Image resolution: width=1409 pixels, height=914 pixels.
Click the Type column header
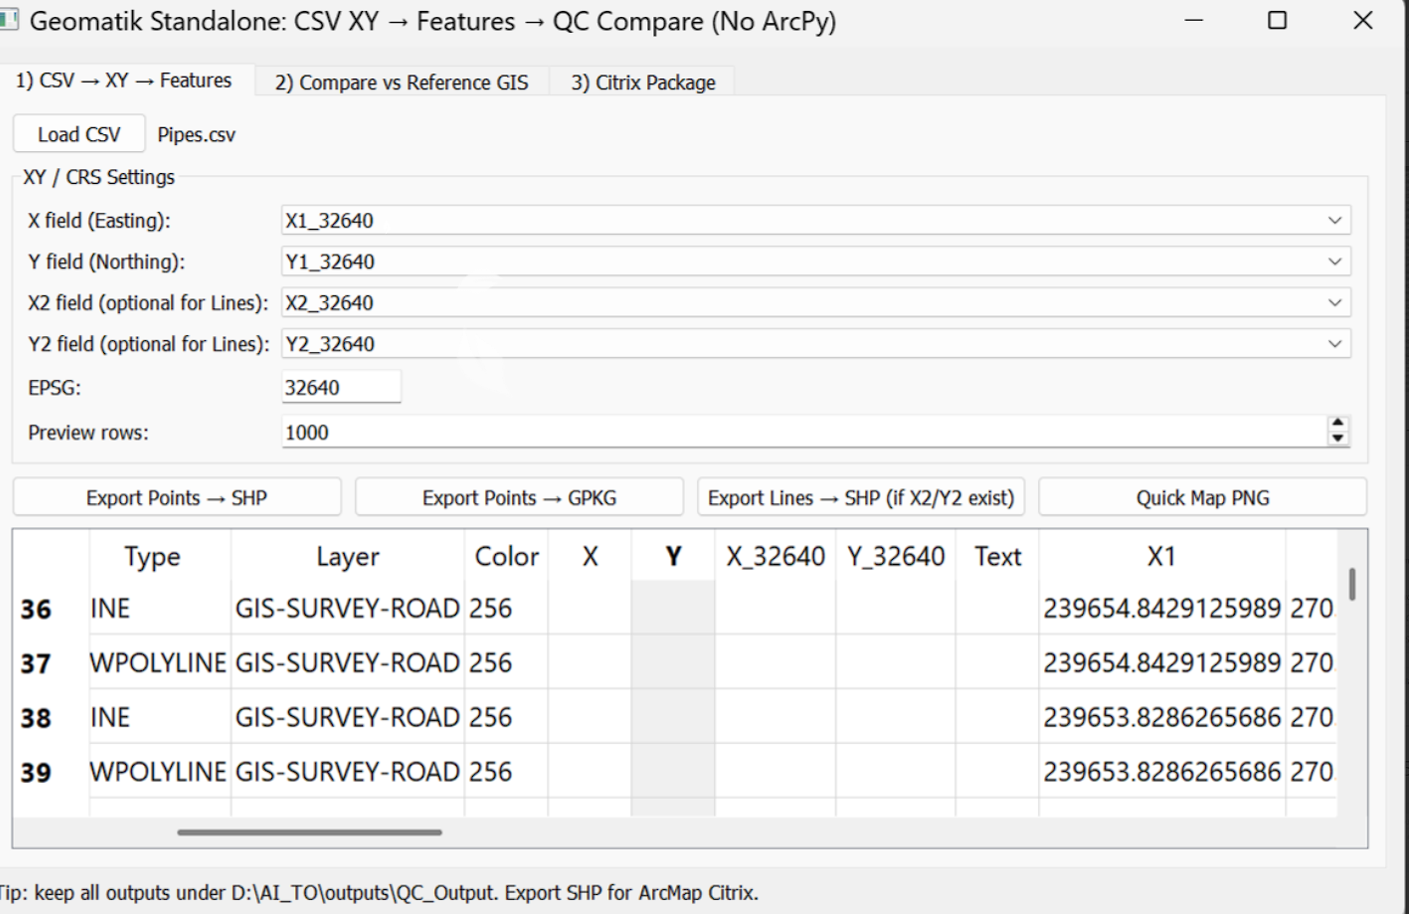coord(152,556)
